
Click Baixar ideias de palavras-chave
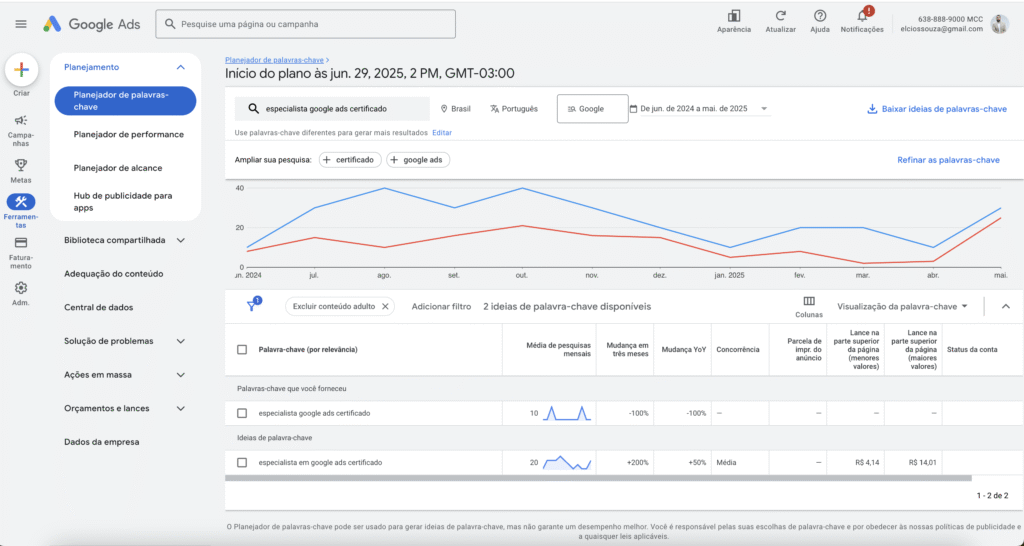pyautogui.click(x=944, y=109)
